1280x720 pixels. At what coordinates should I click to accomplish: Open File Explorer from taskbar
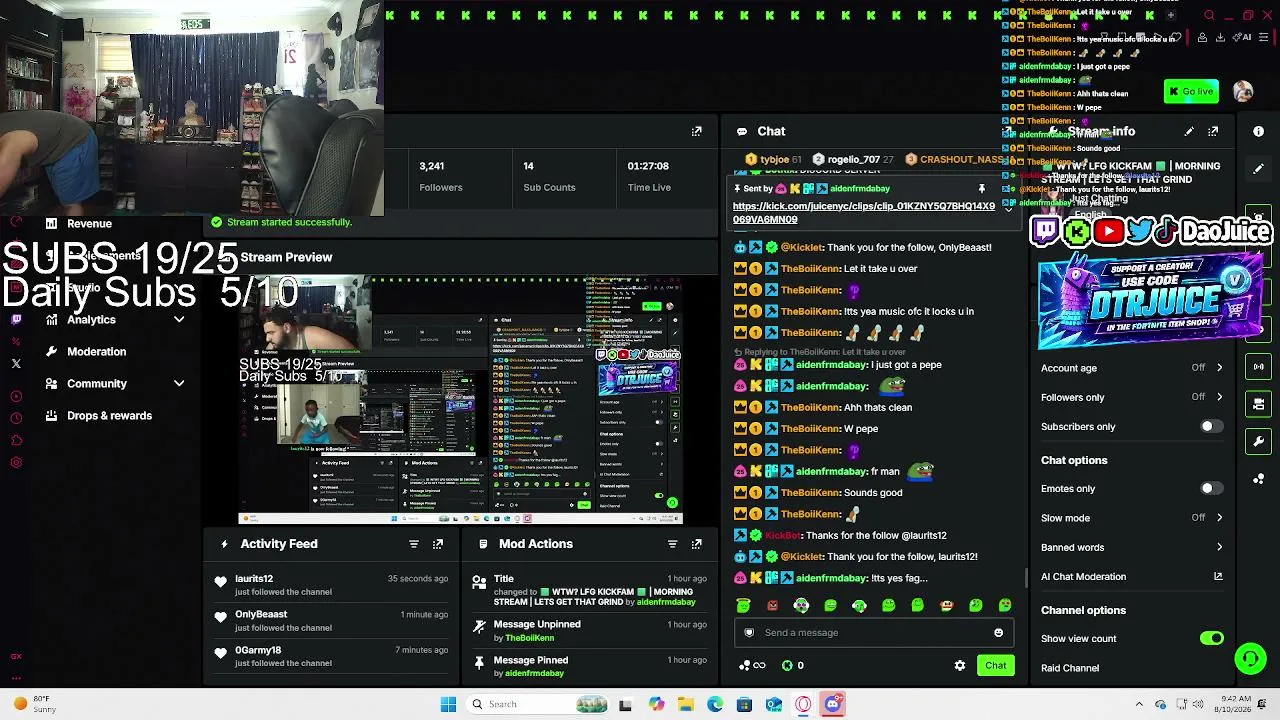point(686,704)
